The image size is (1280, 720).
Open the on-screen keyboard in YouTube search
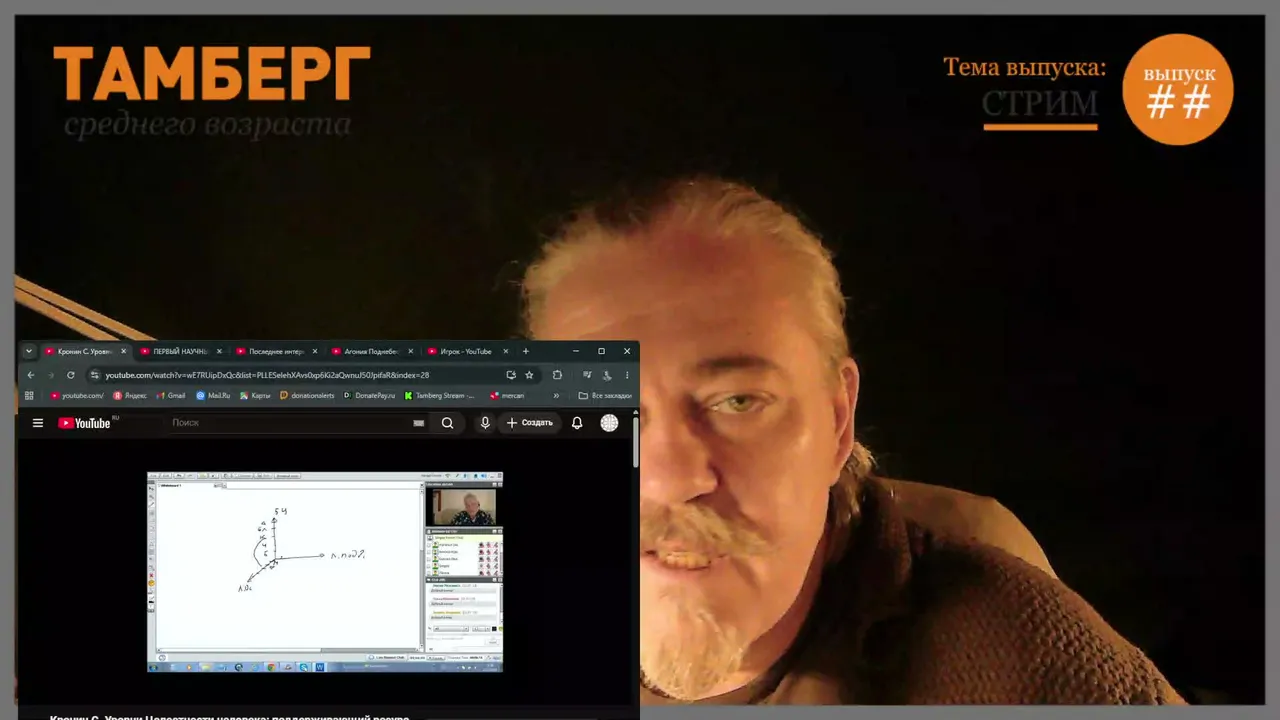(419, 423)
